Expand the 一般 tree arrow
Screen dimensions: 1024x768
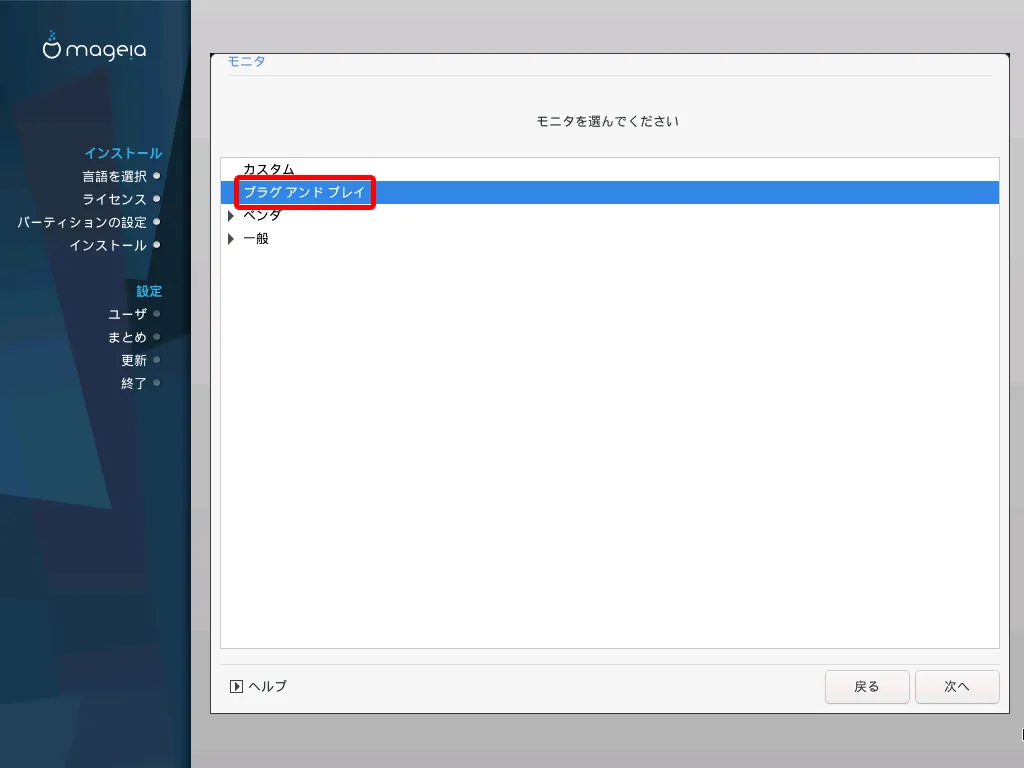(231, 239)
